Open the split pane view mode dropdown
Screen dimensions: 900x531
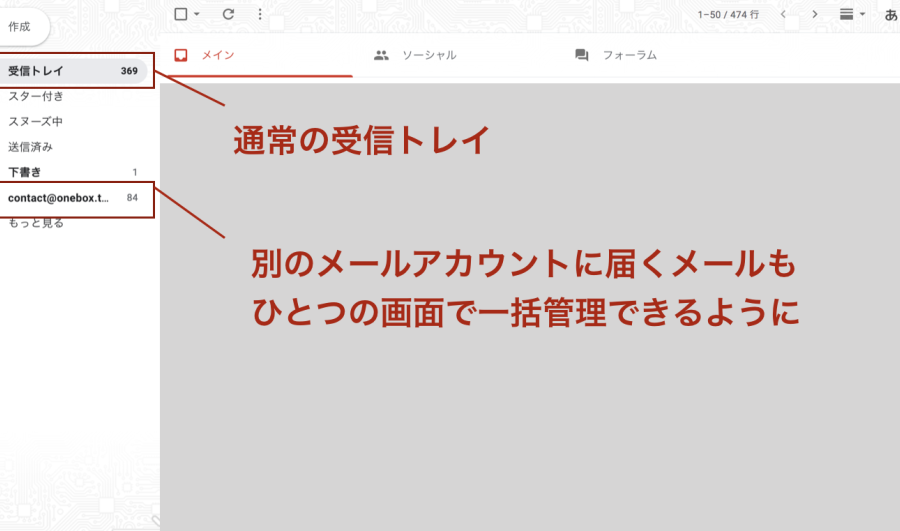pyautogui.click(x=852, y=14)
